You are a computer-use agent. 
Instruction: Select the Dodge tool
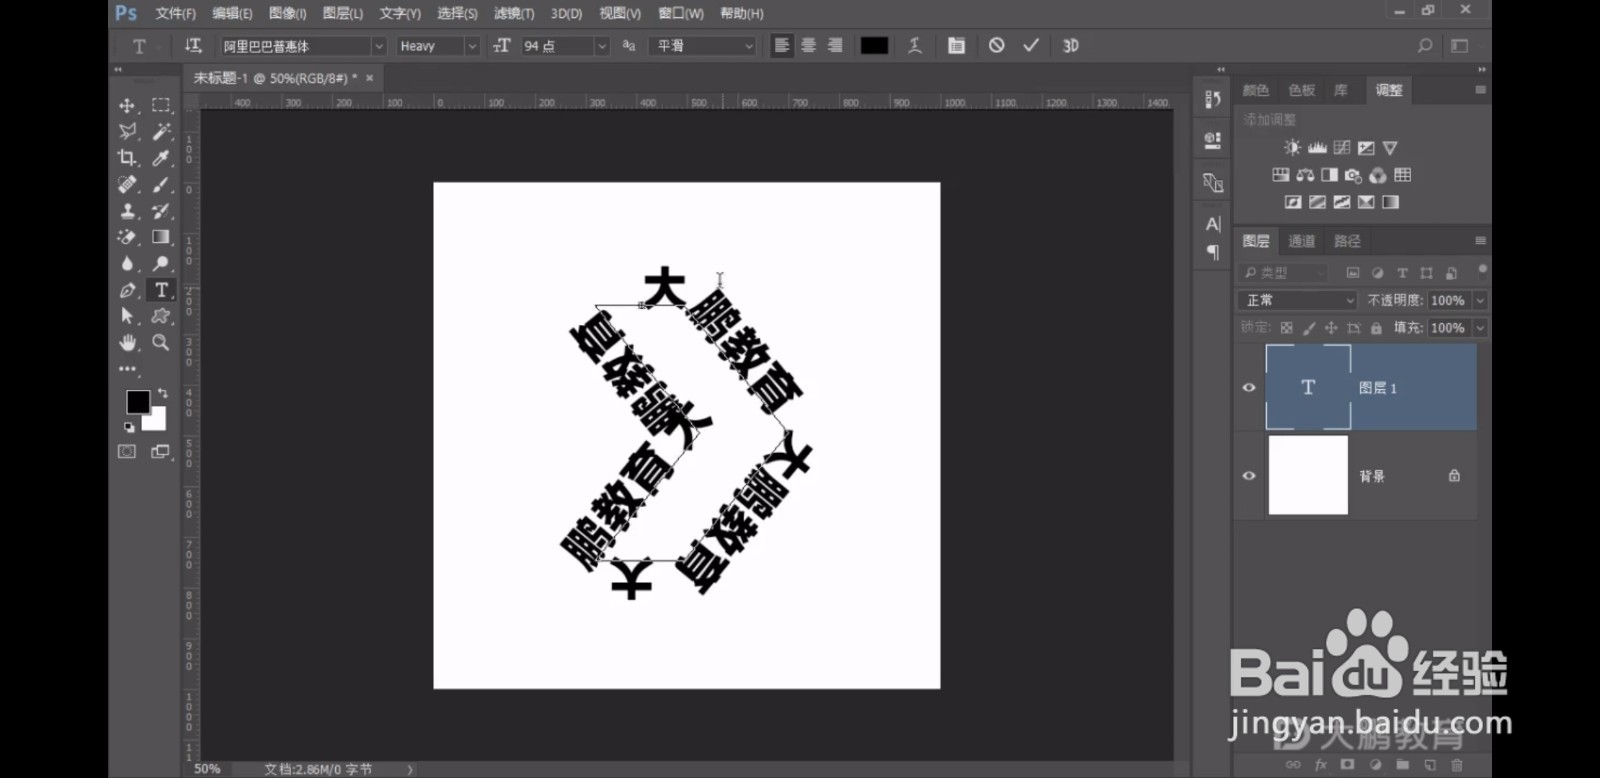tap(160, 263)
